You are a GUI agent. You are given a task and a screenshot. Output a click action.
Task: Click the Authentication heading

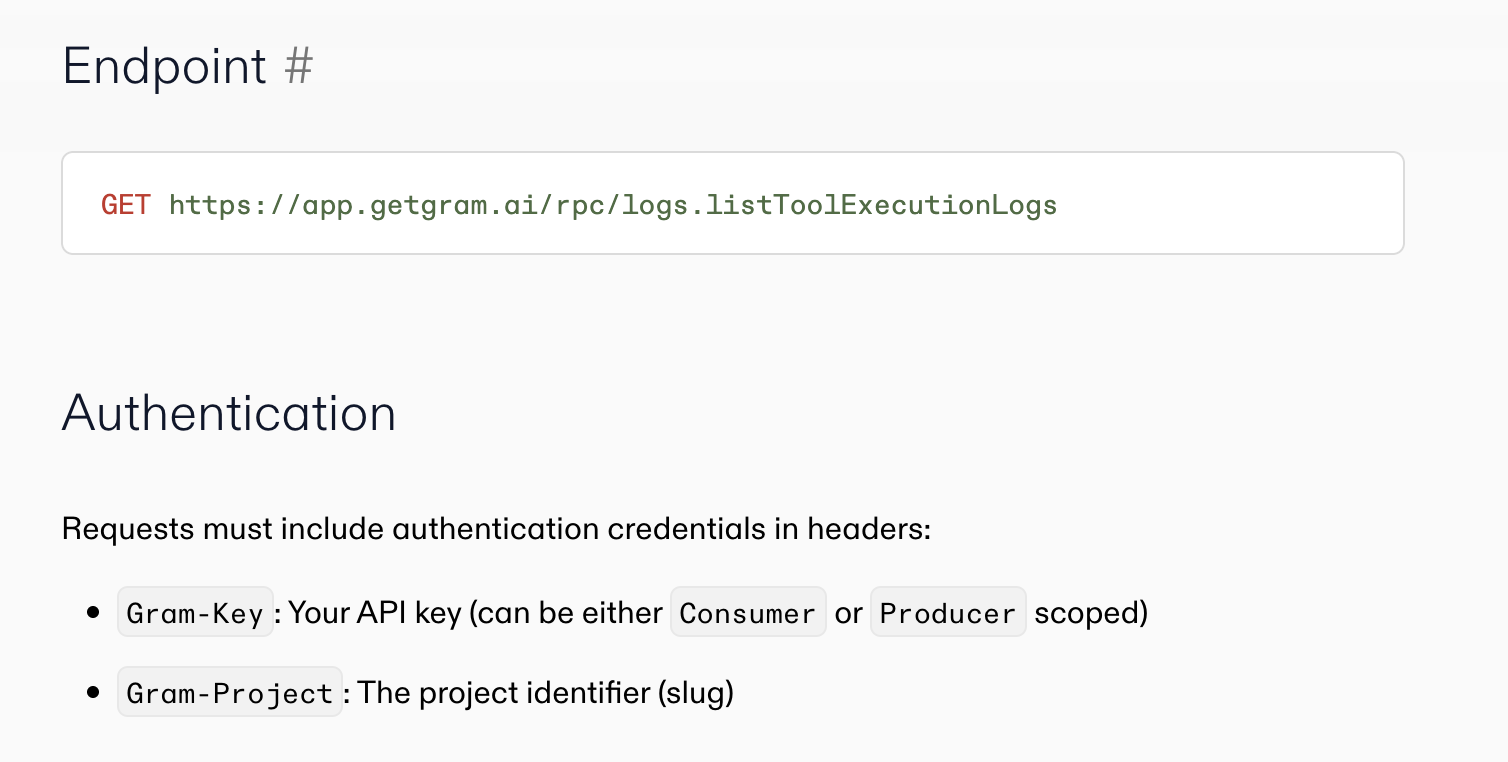pos(229,413)
